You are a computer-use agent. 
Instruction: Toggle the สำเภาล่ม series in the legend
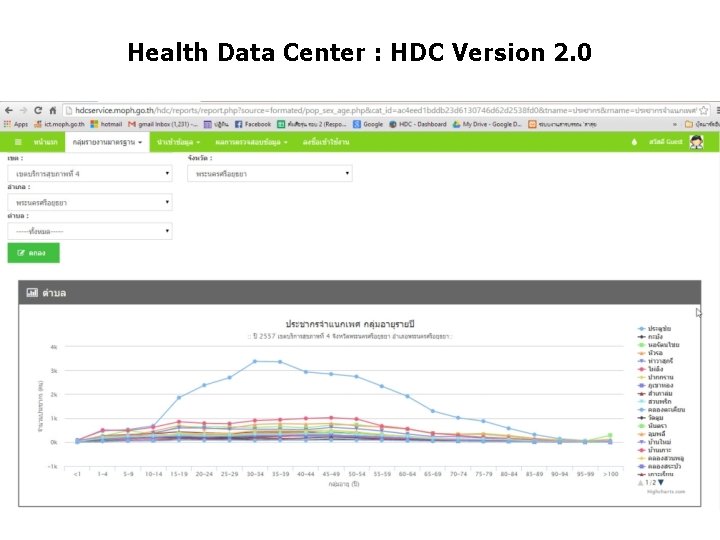[x=655, y=394]
